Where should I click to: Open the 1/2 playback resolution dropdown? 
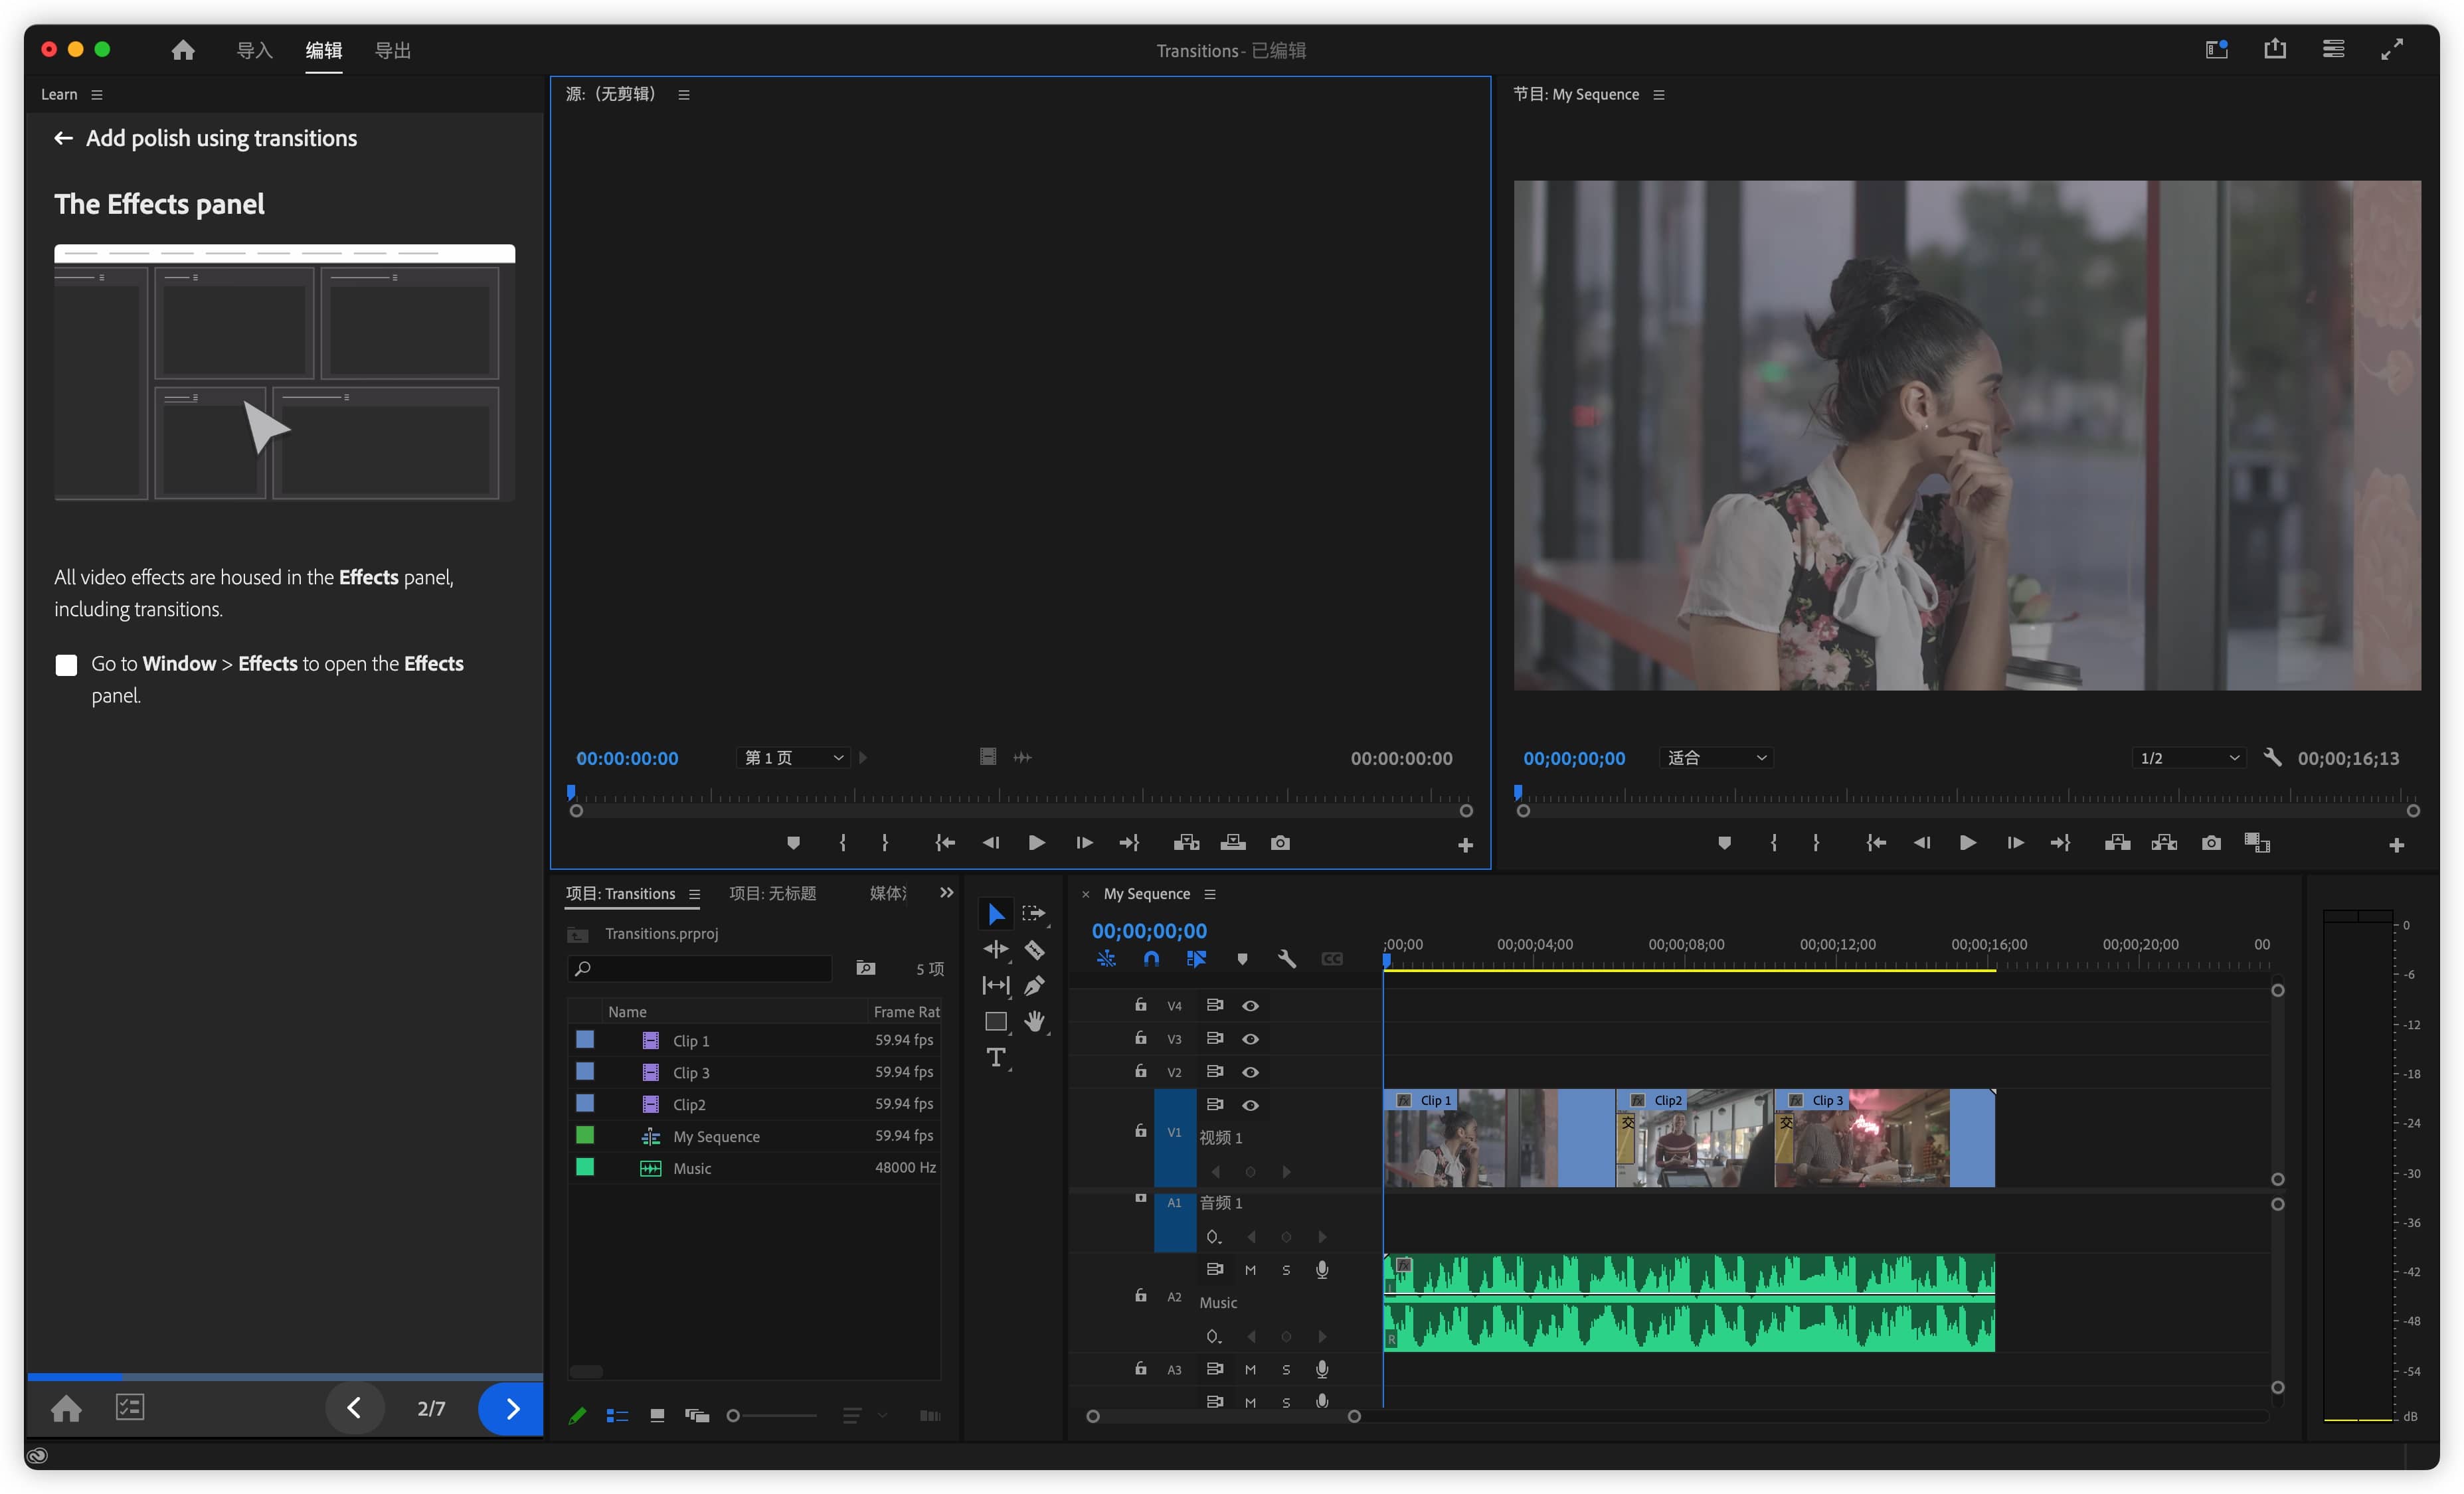pos(2188,757)
